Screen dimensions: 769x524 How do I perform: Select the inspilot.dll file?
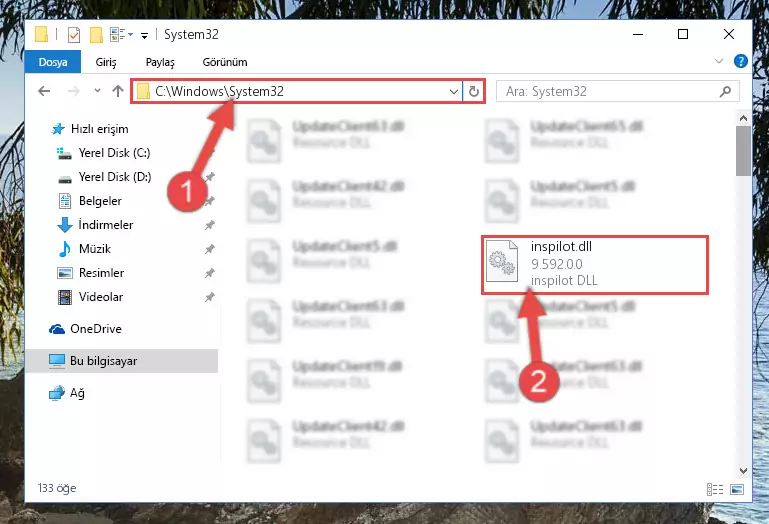(x=595, y=265)
